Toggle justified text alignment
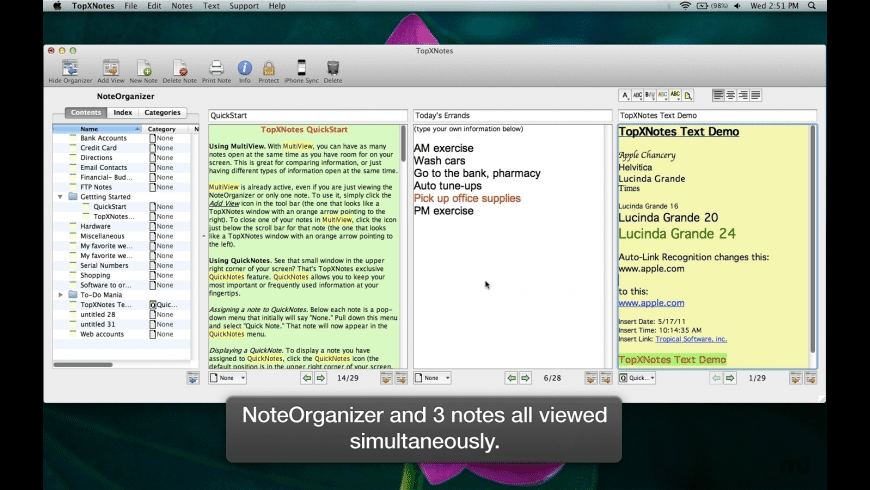The height and width of the screenshot is (490, 870). tap(755, 95)
